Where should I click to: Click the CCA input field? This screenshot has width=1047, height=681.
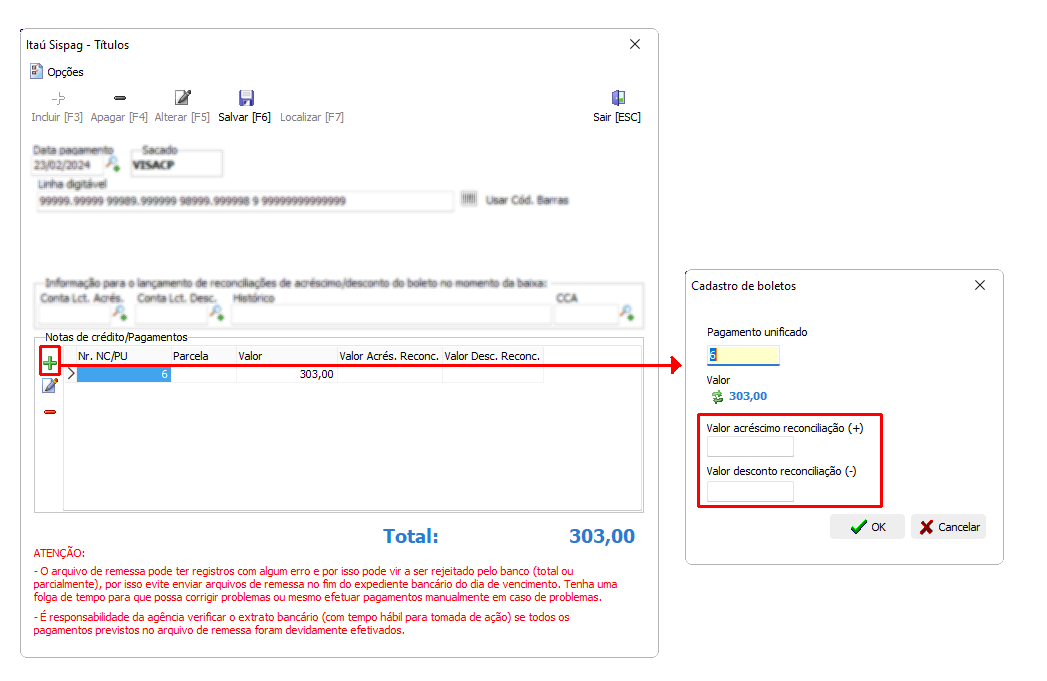[586, 314]
